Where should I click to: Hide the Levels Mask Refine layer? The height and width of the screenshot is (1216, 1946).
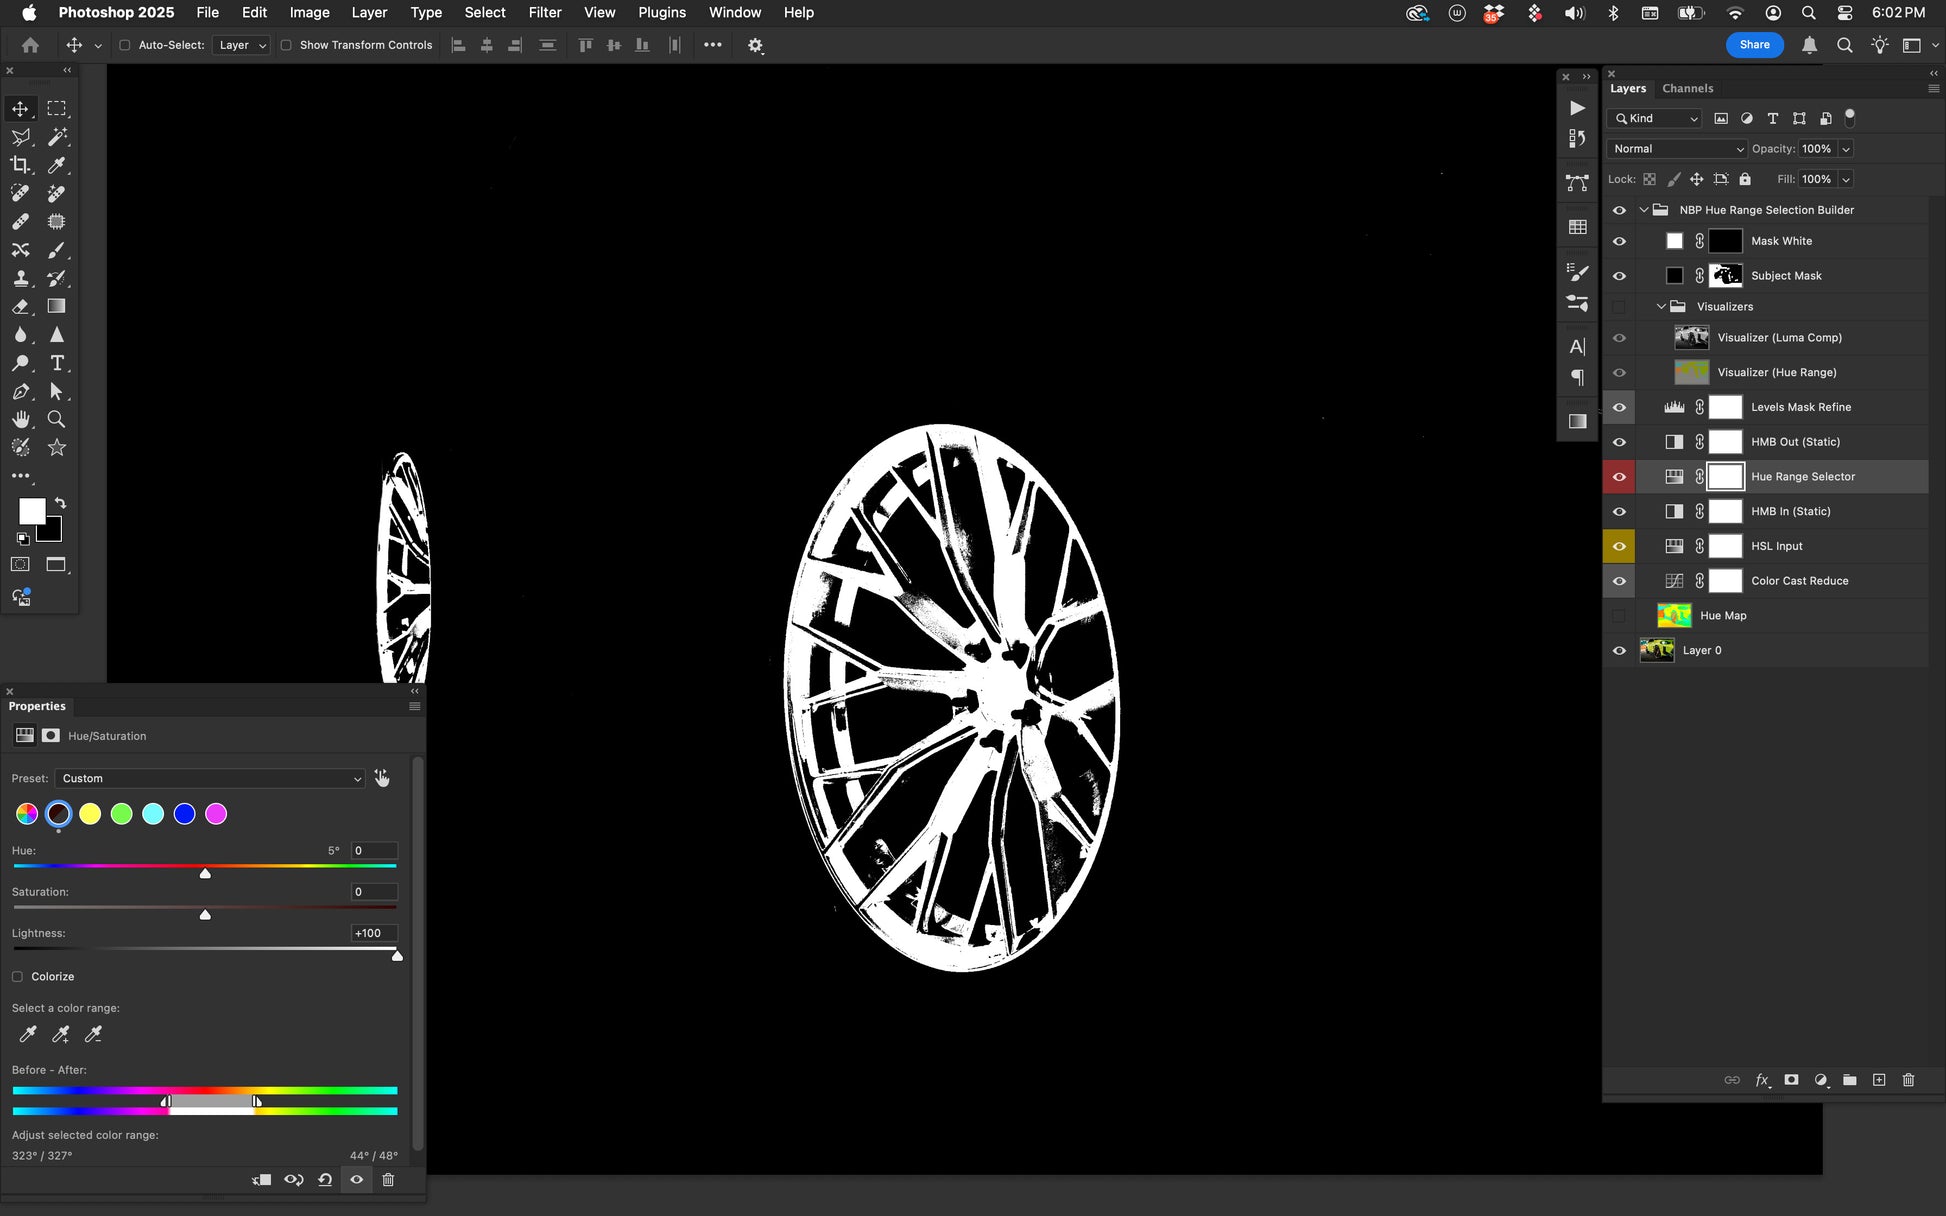(x=1619, y=407)
